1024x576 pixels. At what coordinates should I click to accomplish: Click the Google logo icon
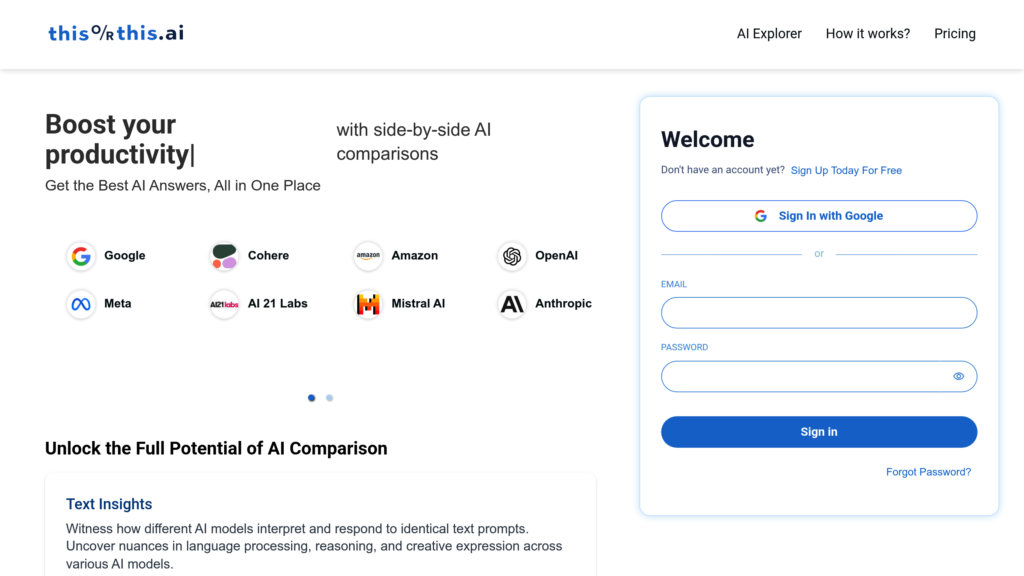[x=81, y=256]
